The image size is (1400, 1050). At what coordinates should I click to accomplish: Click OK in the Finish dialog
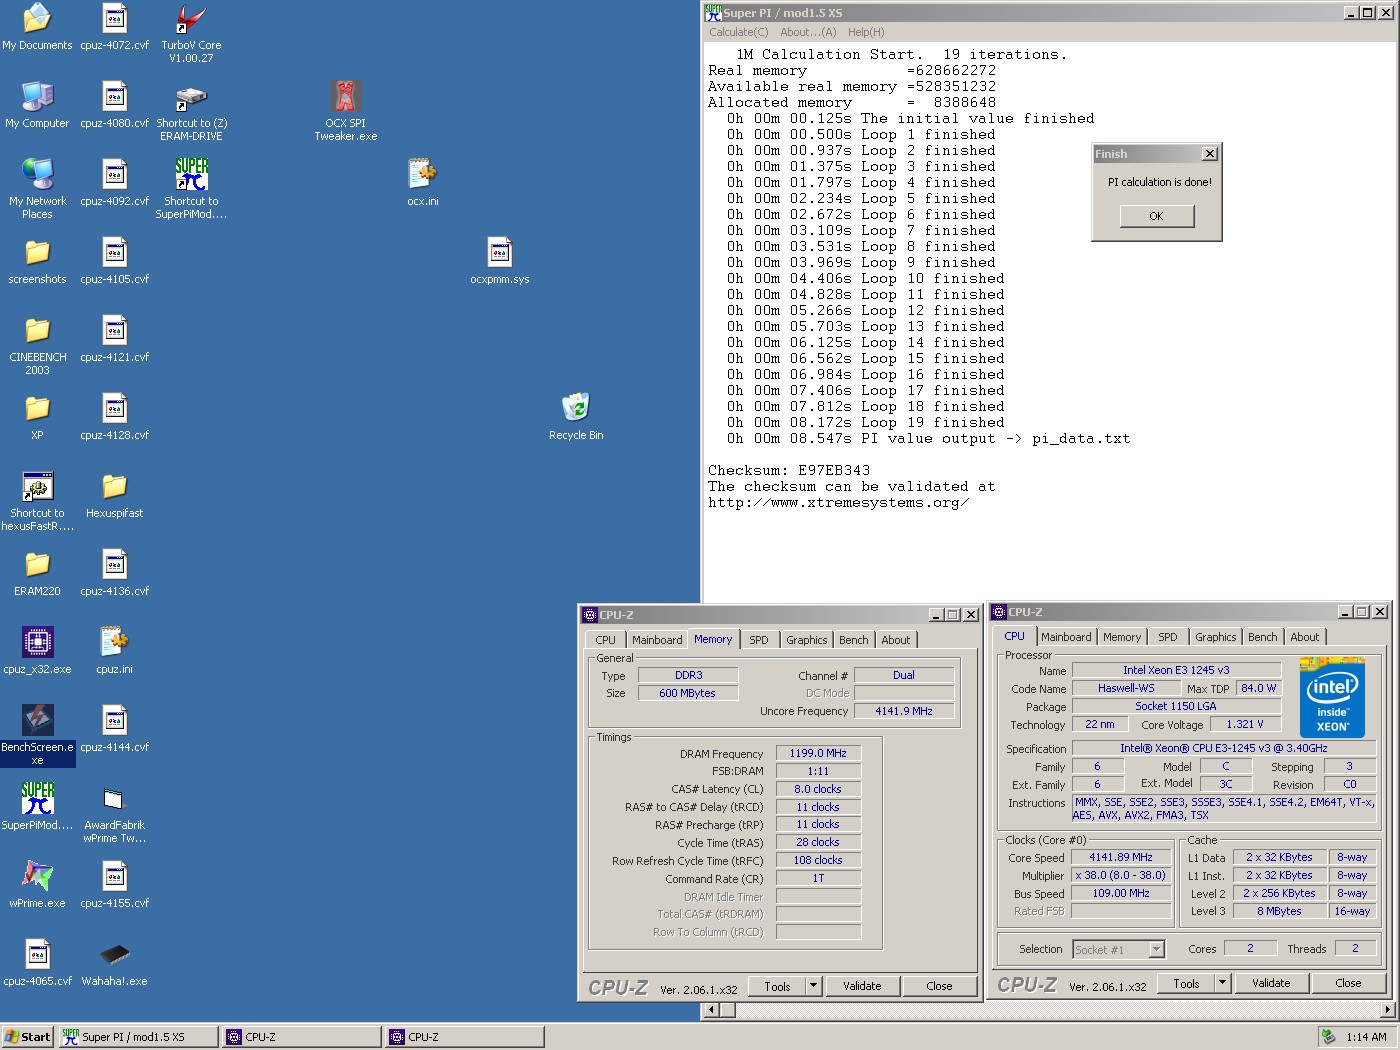[x=1156, y=216]
